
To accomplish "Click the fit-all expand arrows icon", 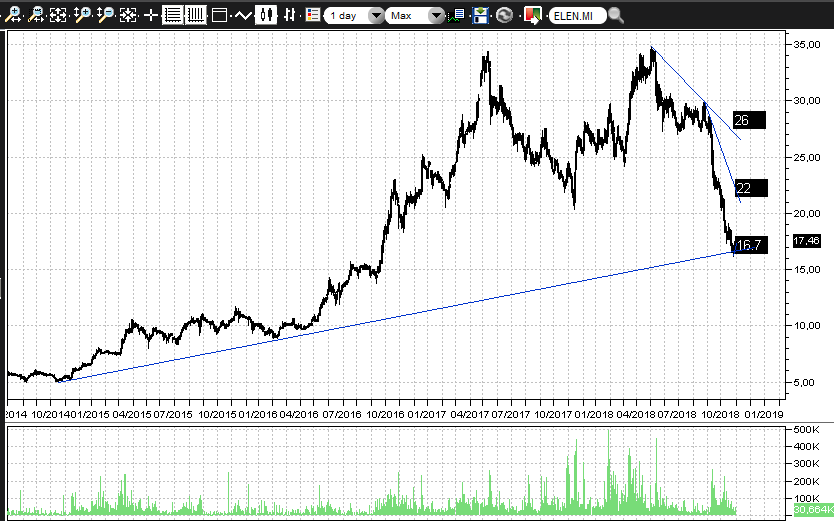I will click(x=58, y=15).
